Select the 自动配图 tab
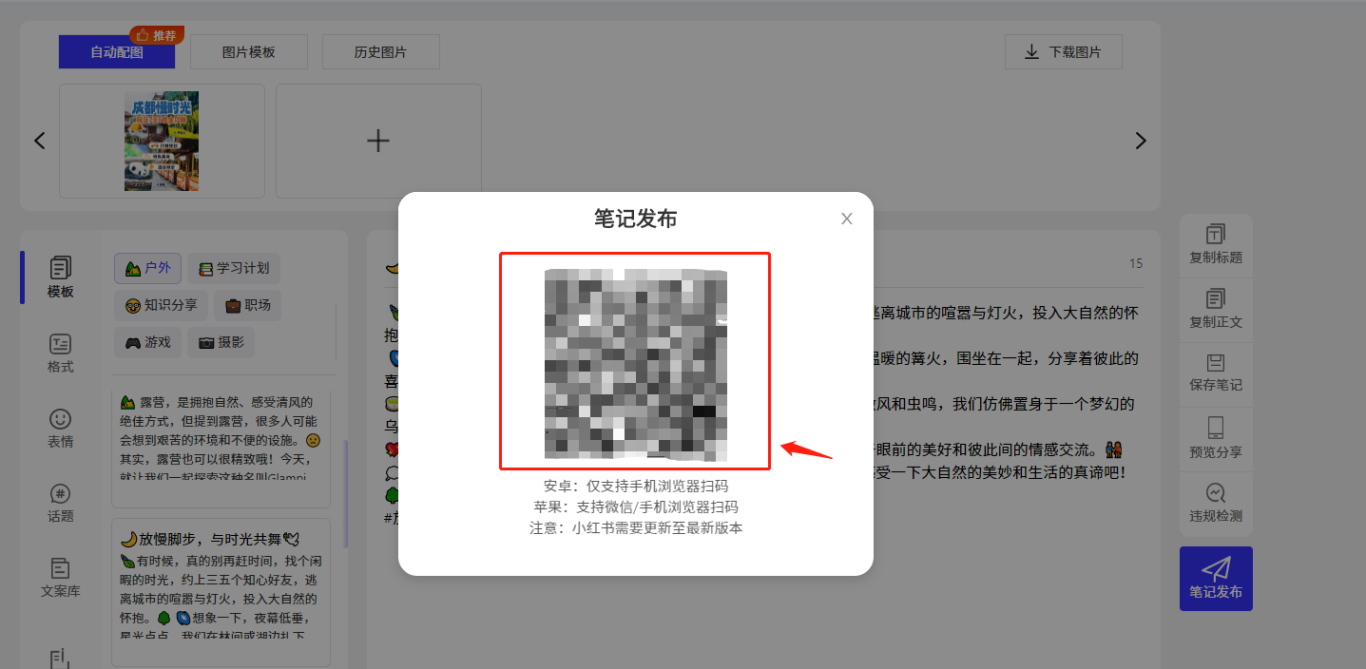Screen dimensions: 1366x669 116,52
